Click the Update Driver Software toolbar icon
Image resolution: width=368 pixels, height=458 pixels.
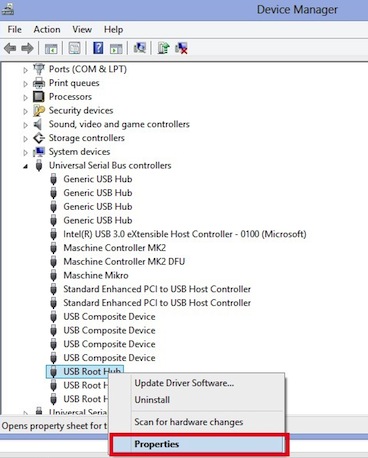(x=164, y=48)
